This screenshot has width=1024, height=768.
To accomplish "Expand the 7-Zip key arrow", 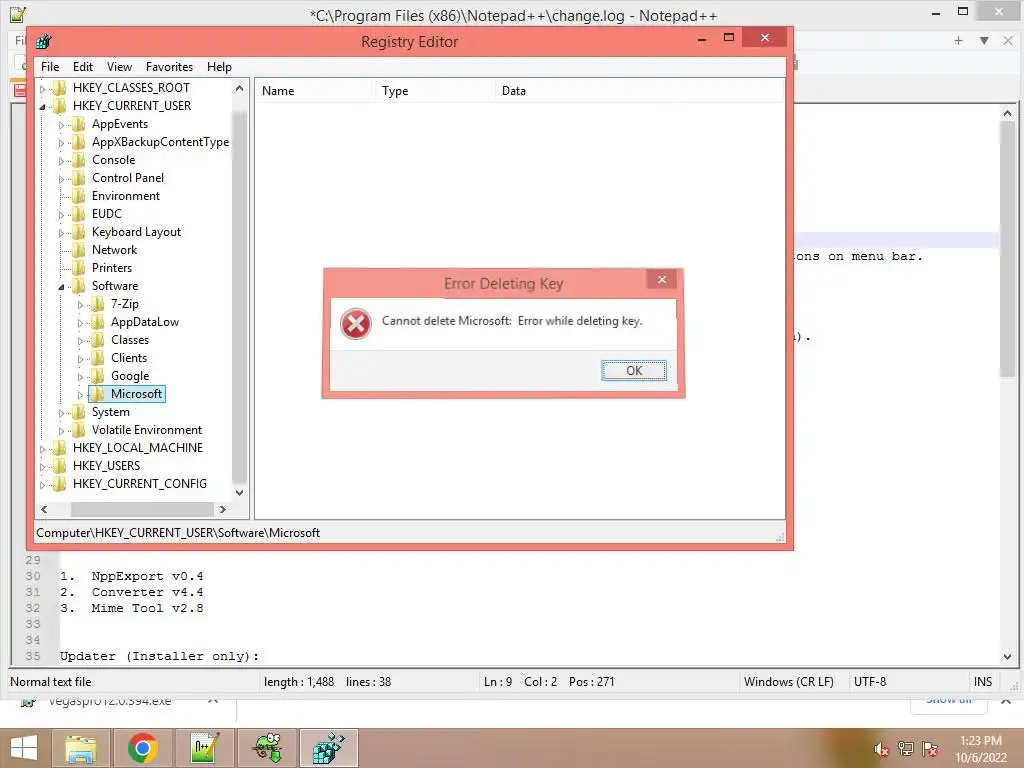I will pos(80,304).
